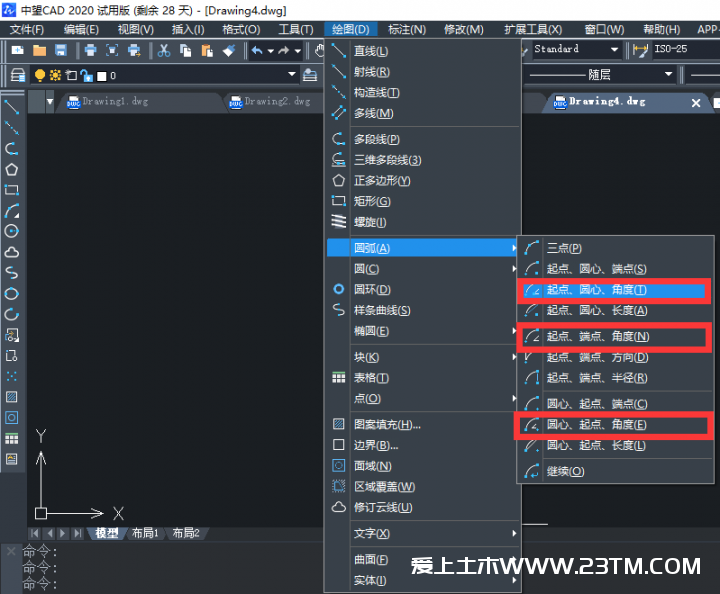The width and height of the screenshot is (720, 594).
Task: Click the Copy icon in toolbar
Action: coord(186,50)
